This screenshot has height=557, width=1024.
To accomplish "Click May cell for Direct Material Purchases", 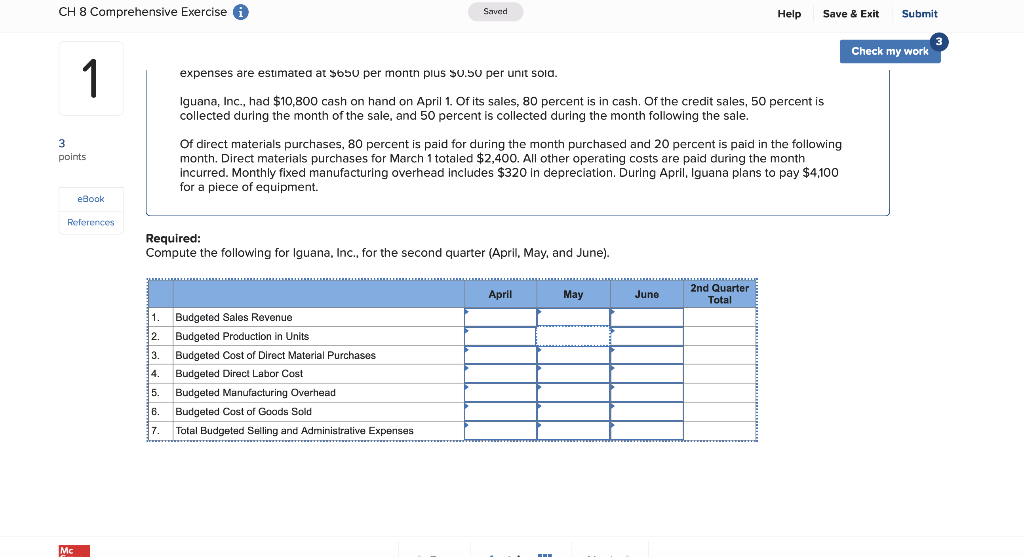I will click(x=573, y=355).
